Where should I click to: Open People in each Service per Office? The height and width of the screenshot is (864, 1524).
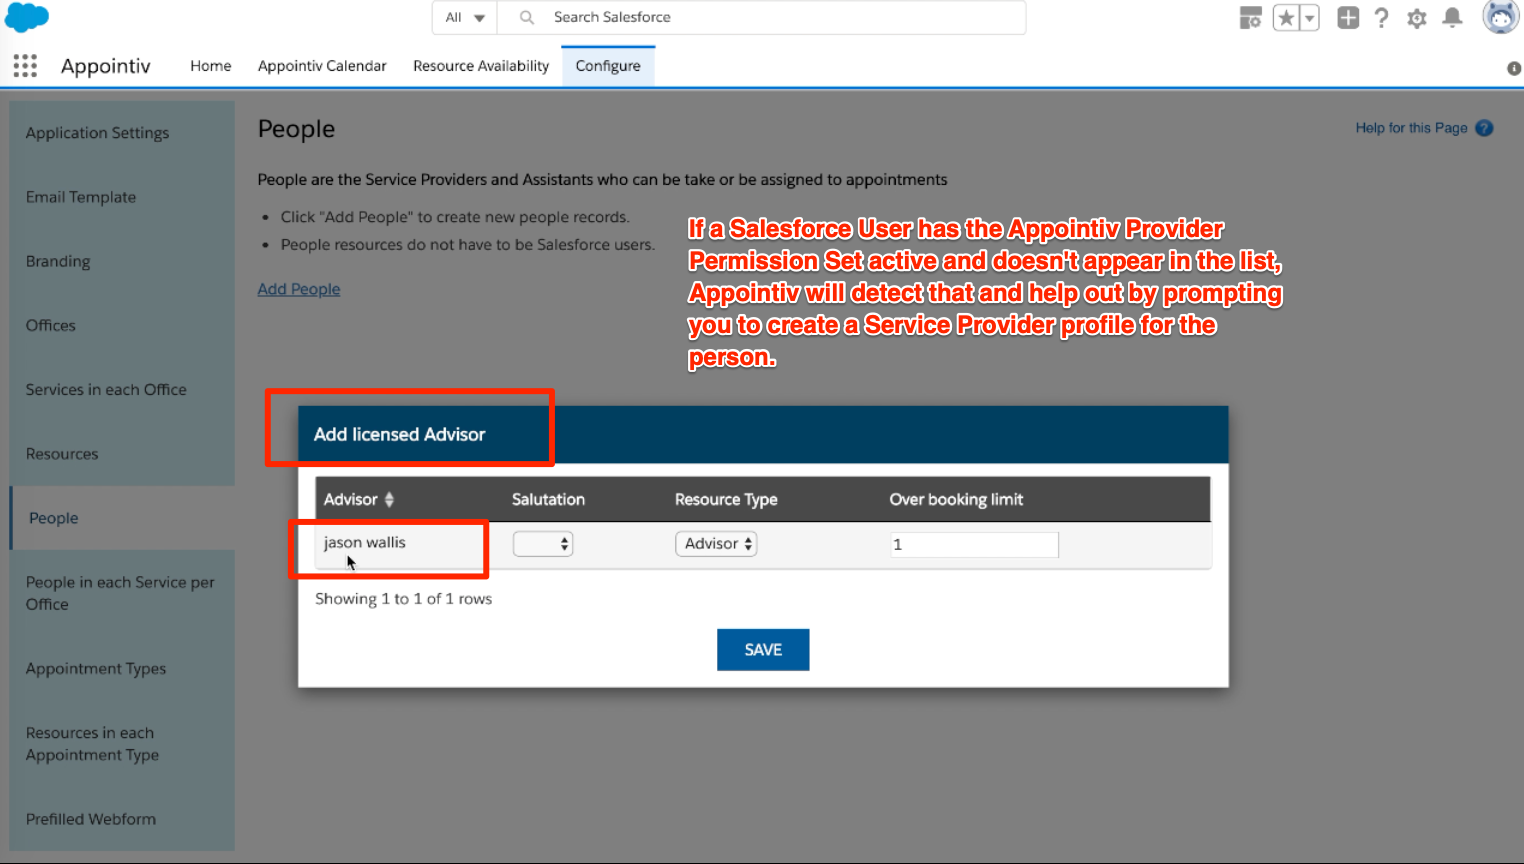(122, 593)
